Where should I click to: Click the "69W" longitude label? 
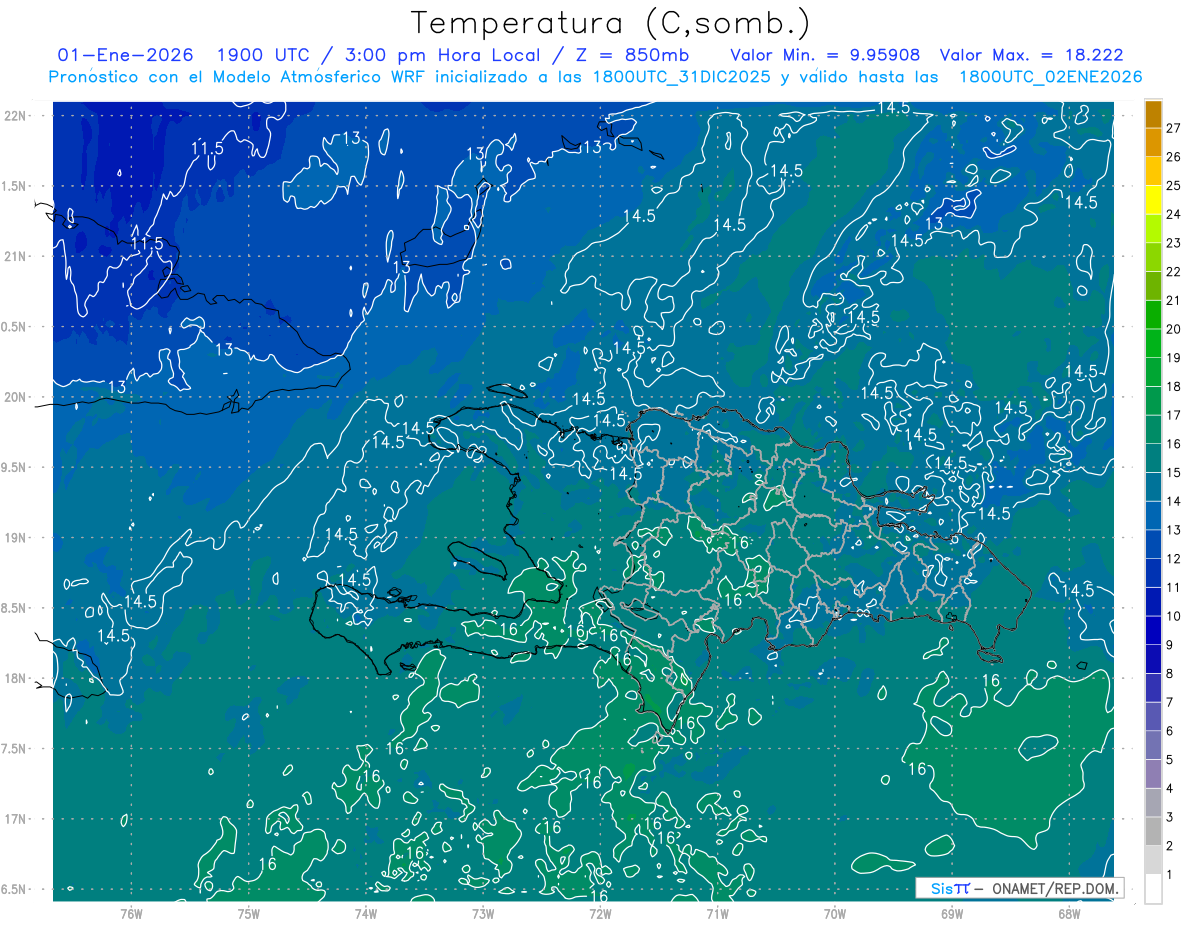point(952,913)
